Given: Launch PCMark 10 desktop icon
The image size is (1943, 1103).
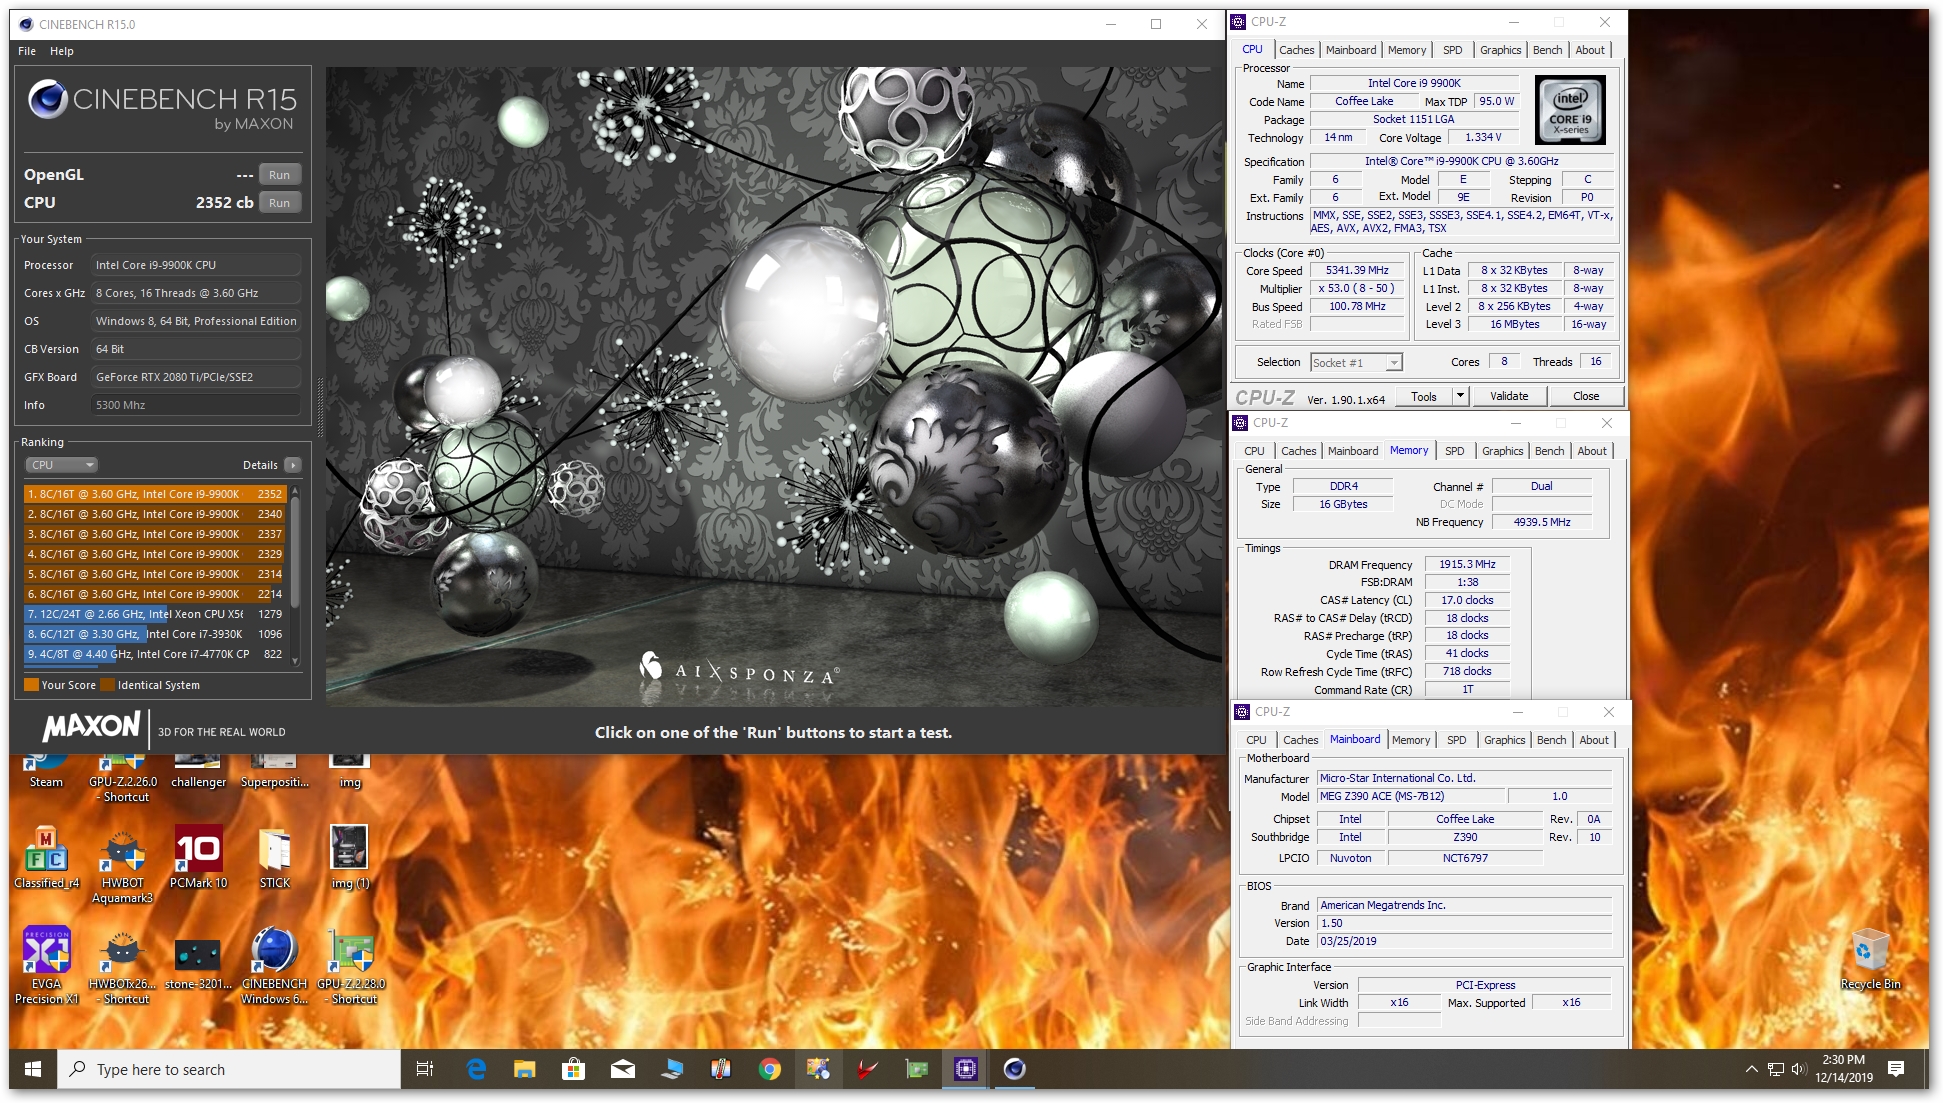Looking at the screenshot, I should click(x=198, y=857).
